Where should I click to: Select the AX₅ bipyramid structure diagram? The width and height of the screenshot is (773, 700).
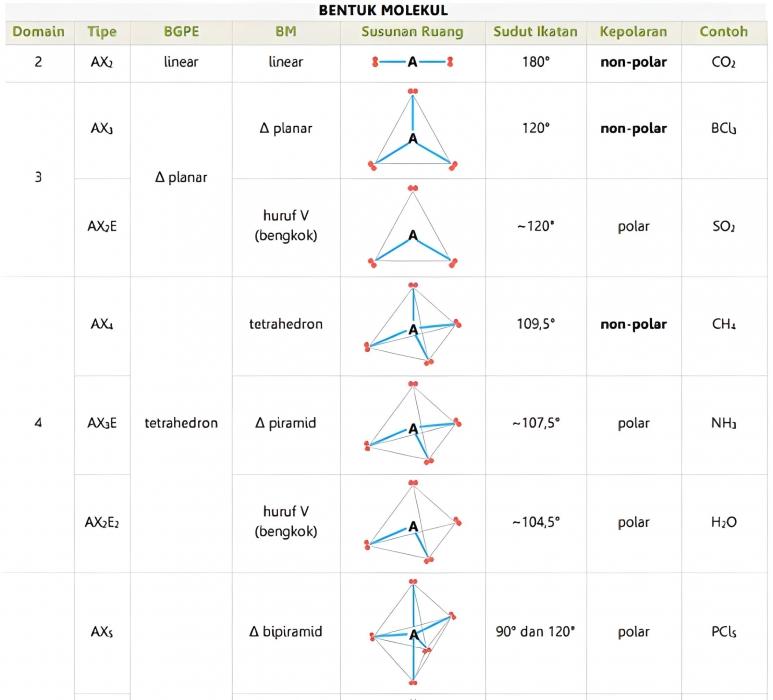[412, 630]
